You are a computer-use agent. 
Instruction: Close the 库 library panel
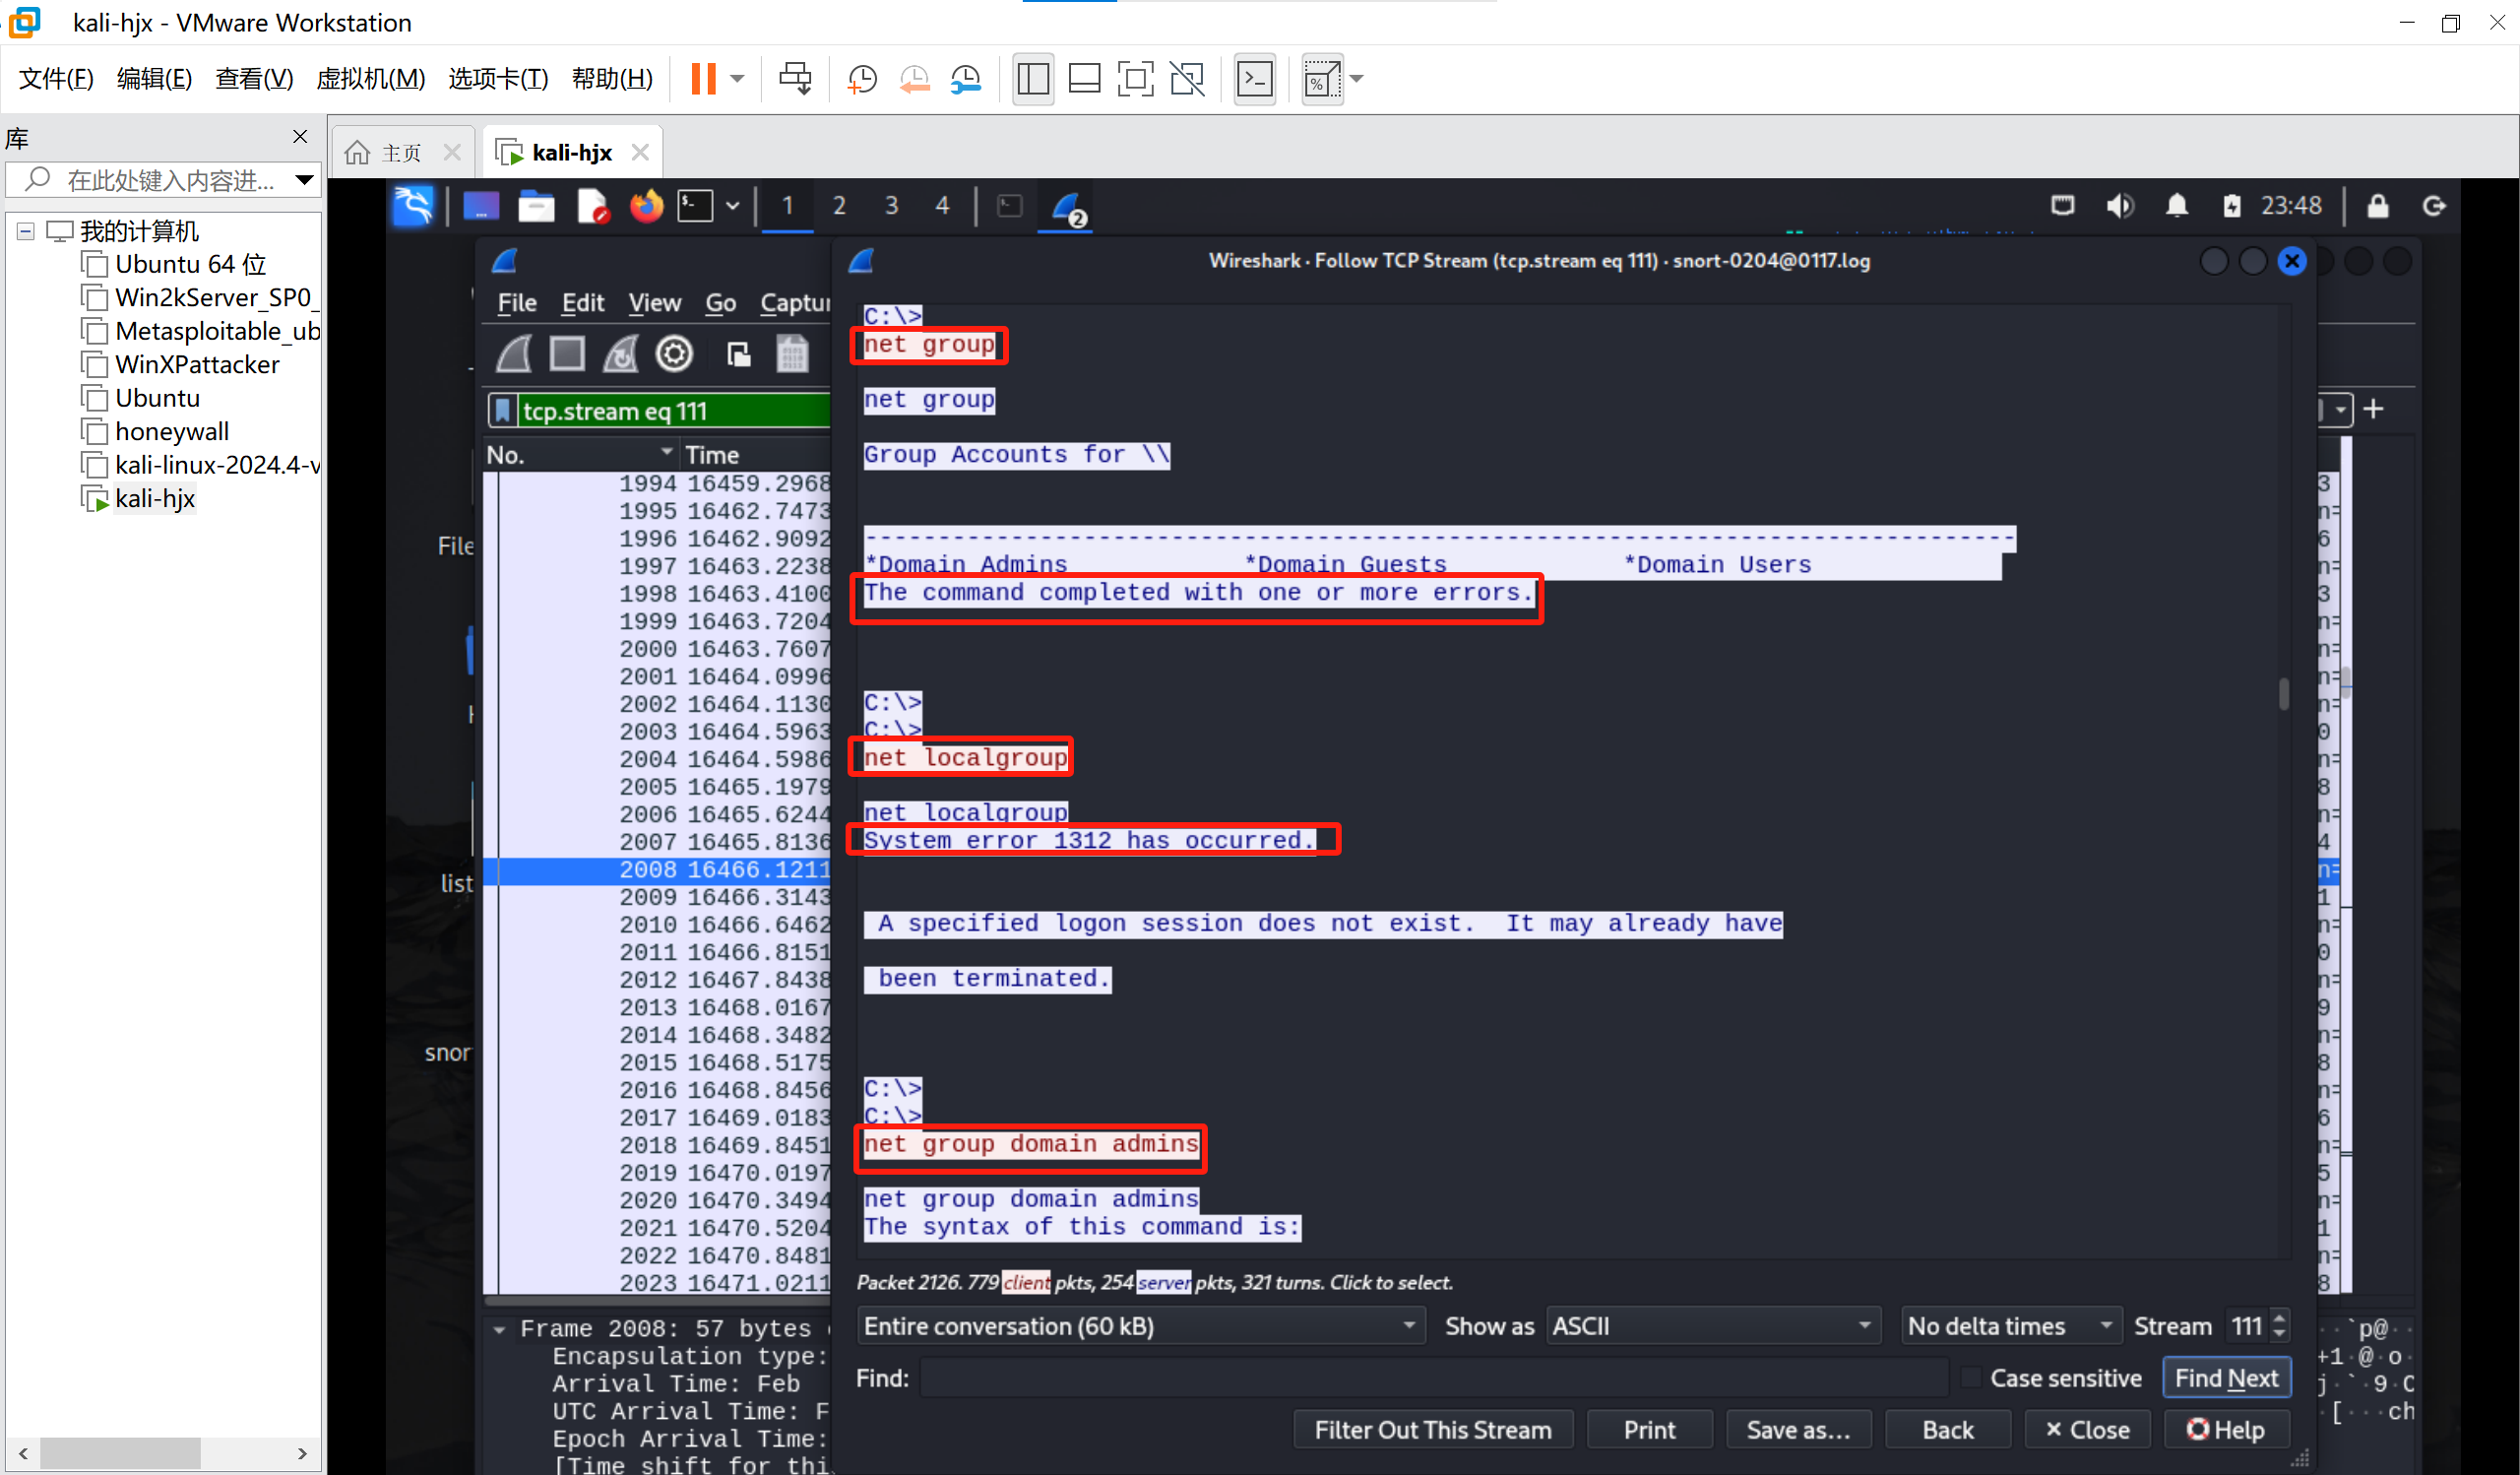pos(300,136)
